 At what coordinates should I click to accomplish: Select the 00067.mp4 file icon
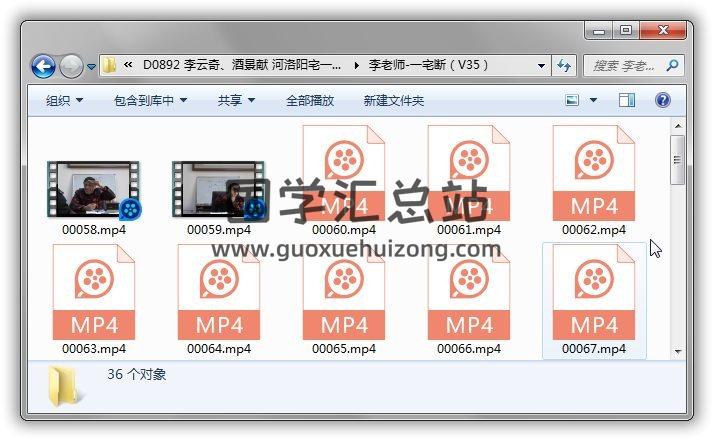pyautogui.click(x=594, y=292)
